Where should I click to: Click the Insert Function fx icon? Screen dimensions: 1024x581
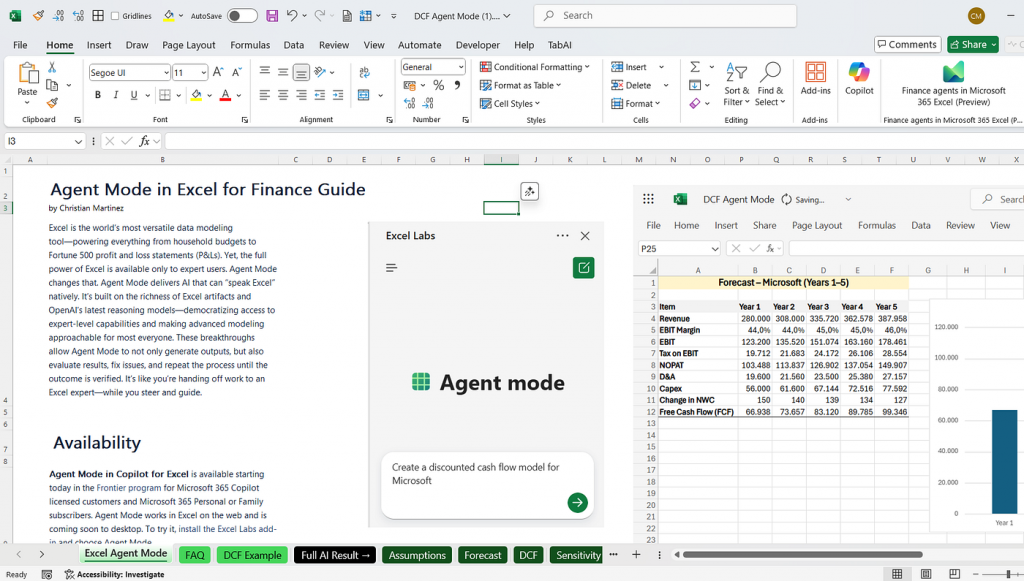[x=144, y=141]
